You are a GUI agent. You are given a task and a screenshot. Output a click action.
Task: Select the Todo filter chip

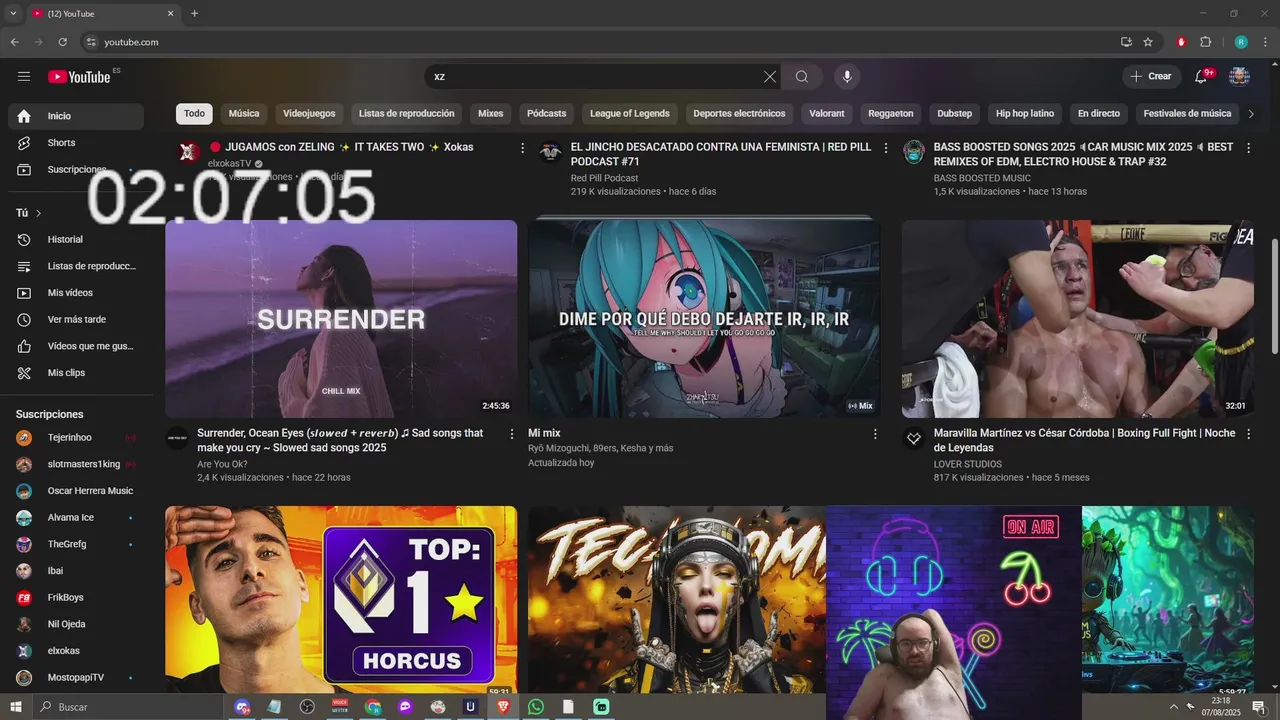pyautogui.click(x=194, y=114)
